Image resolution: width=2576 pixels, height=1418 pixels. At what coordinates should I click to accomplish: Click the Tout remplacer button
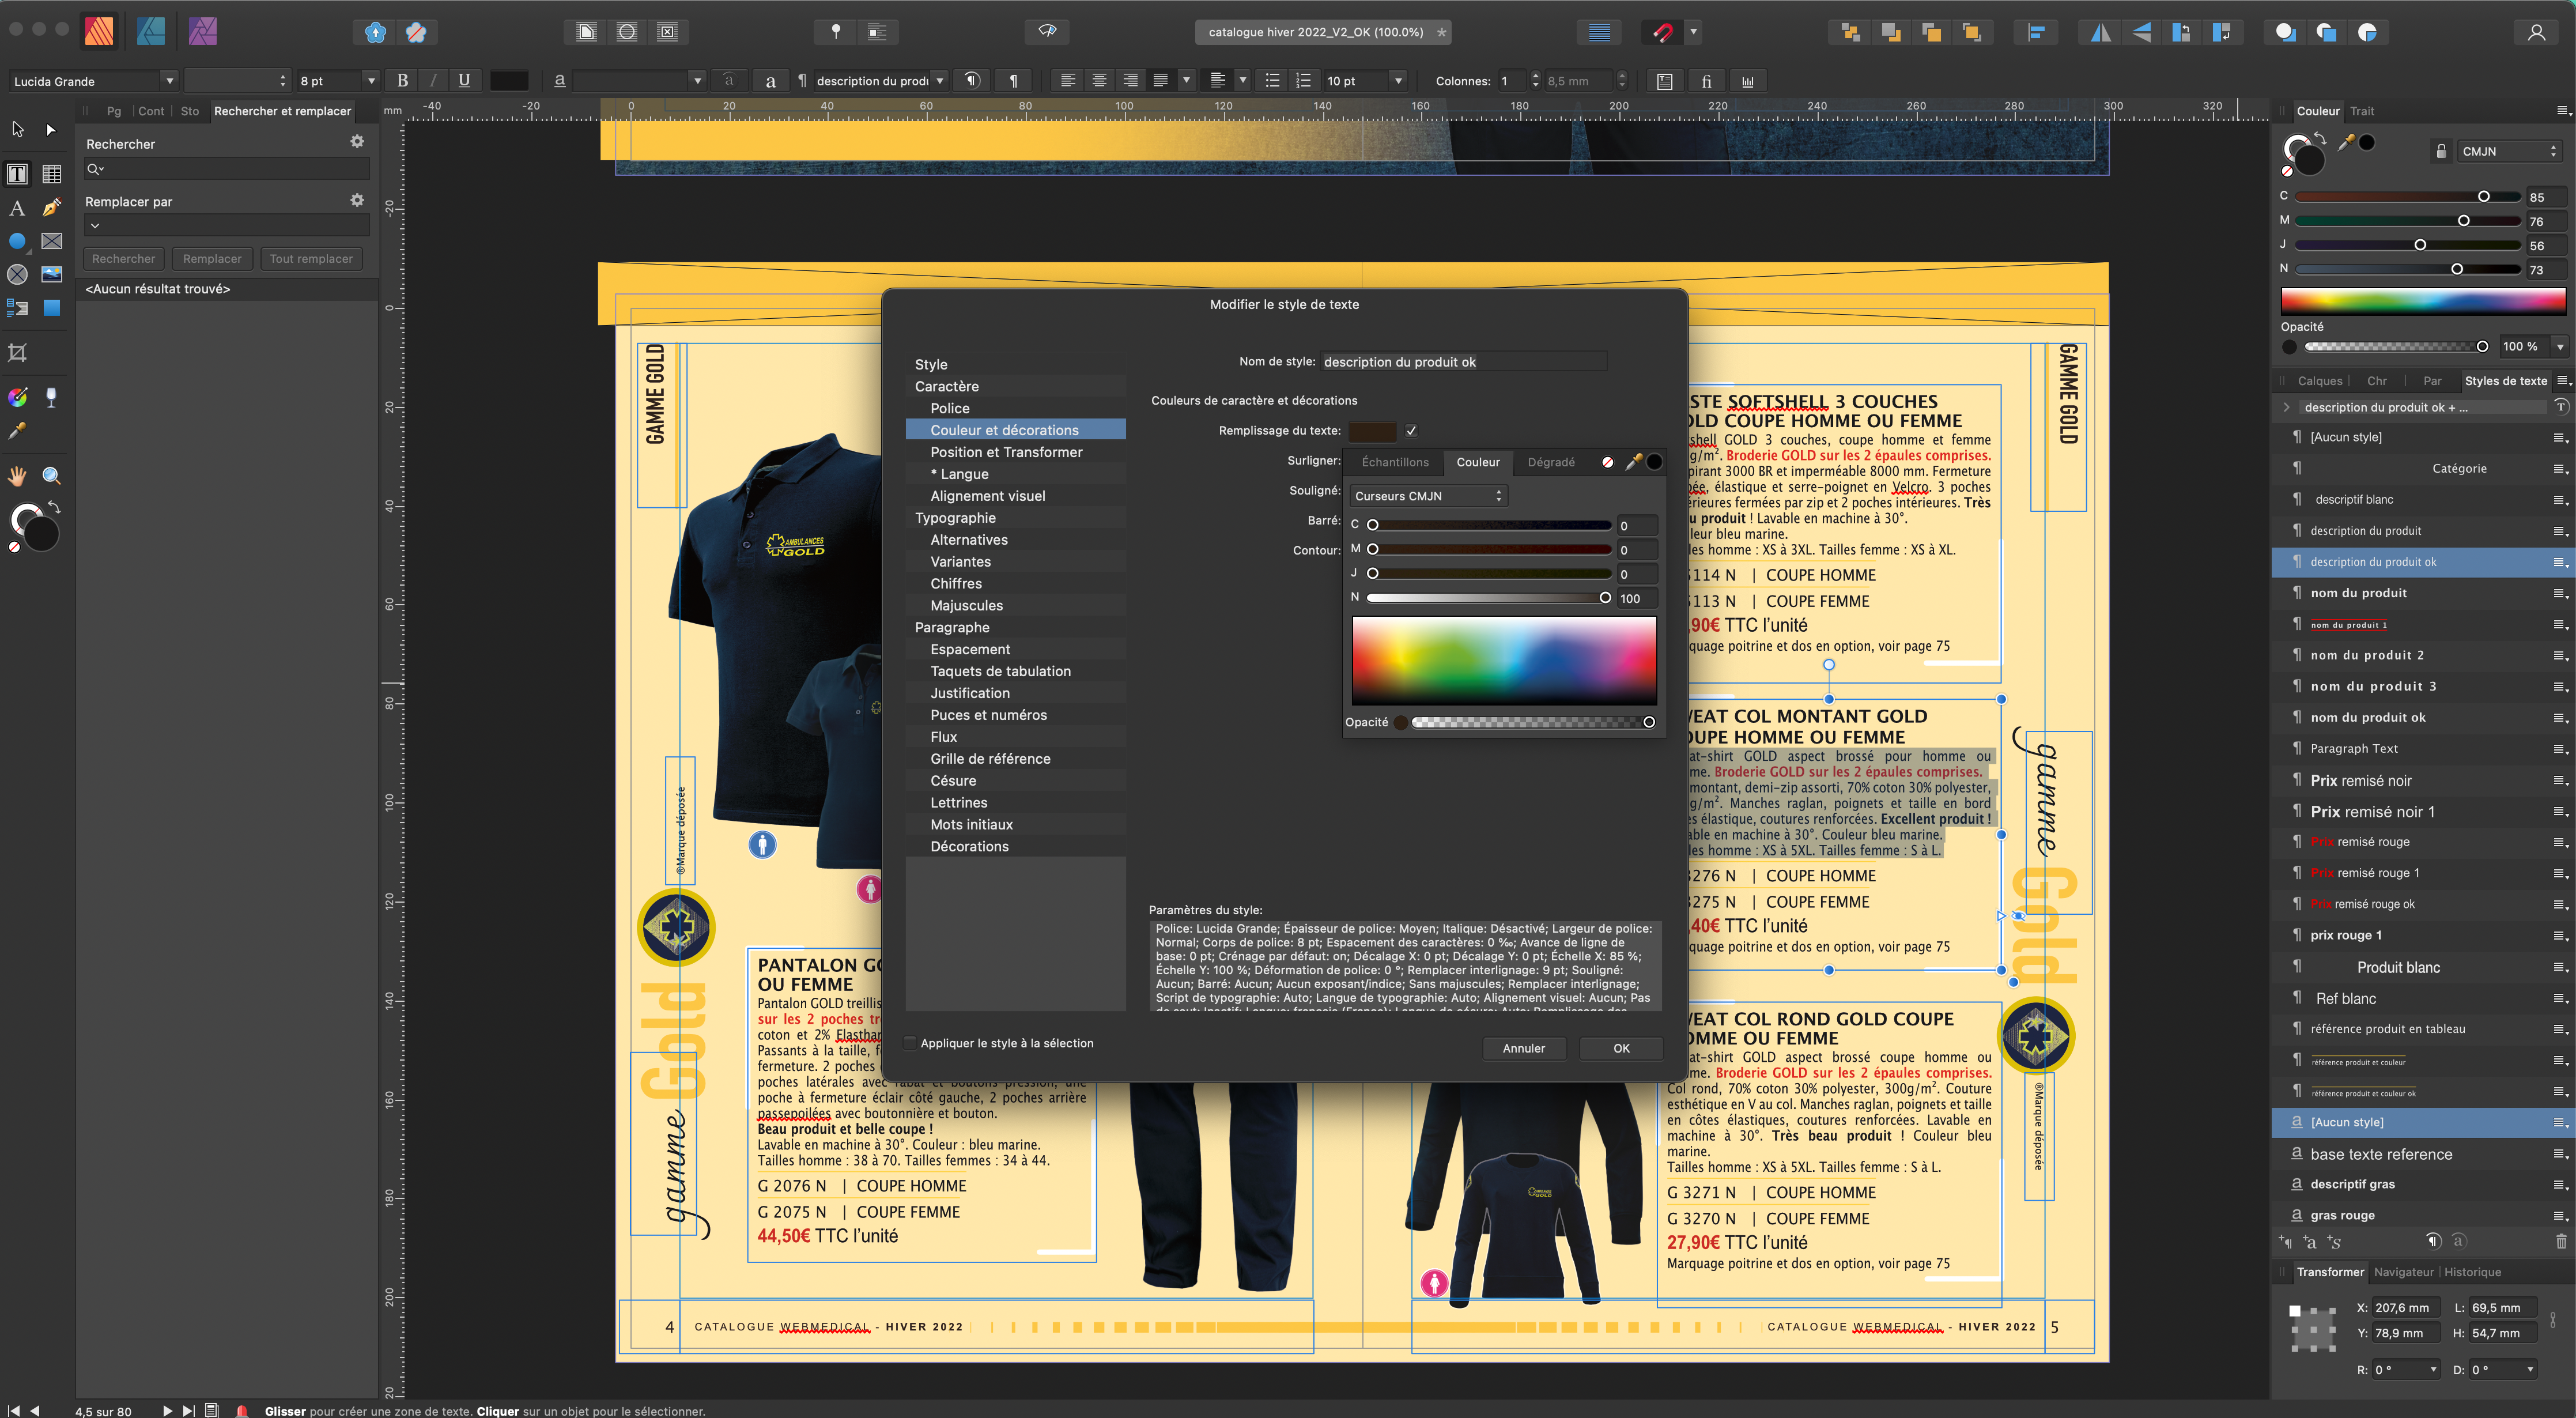point(311,259)
